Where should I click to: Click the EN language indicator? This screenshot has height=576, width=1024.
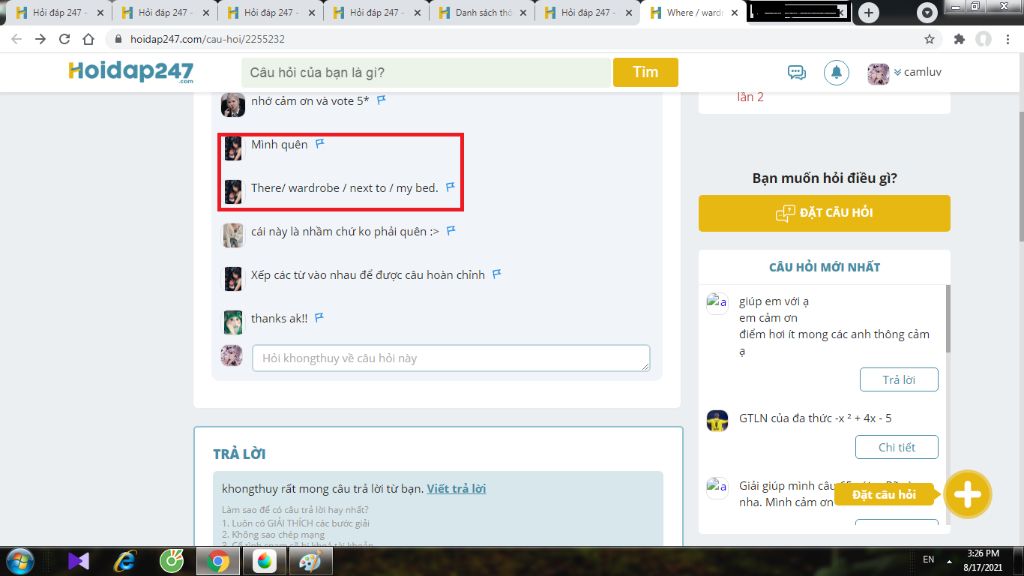[x=928, y=560]
